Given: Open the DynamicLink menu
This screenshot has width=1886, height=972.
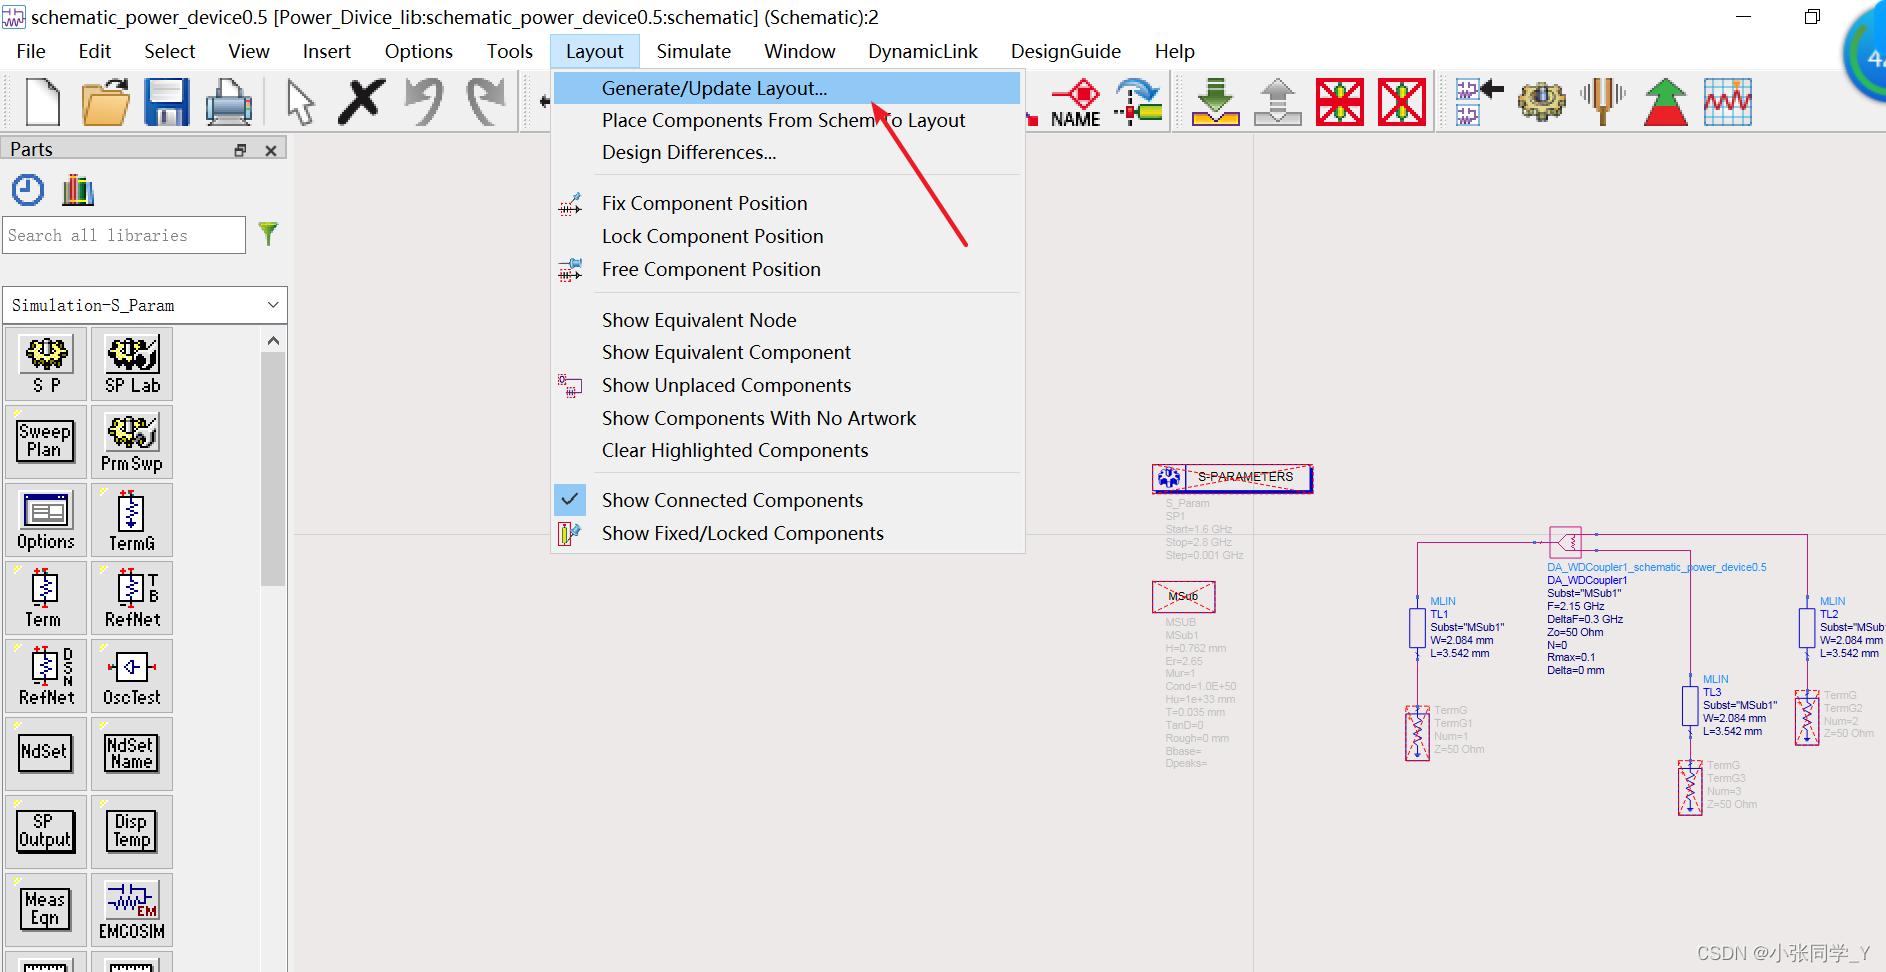Looking at the screenshot, I should [x=923, y=51].
